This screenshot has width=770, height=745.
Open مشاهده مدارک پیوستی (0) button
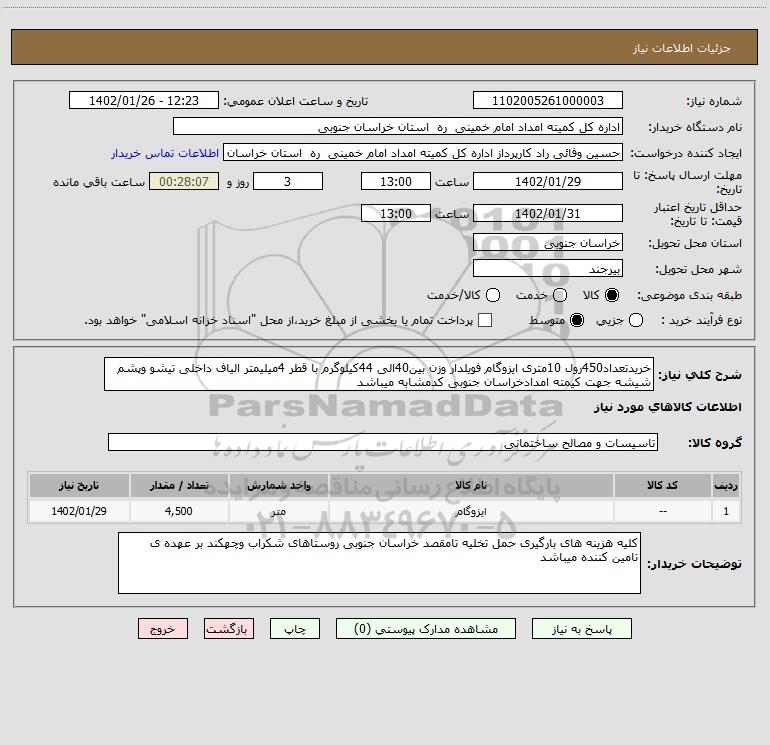426,629
